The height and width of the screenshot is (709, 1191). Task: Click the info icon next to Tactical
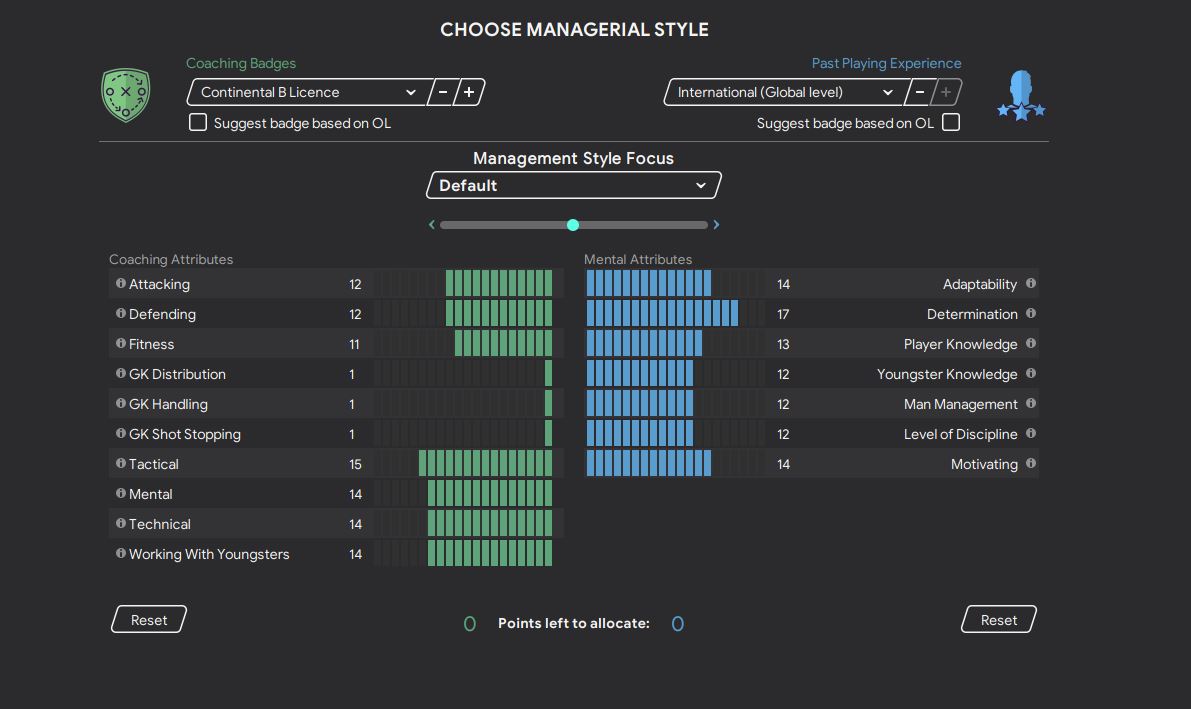(x=121, y=464)
